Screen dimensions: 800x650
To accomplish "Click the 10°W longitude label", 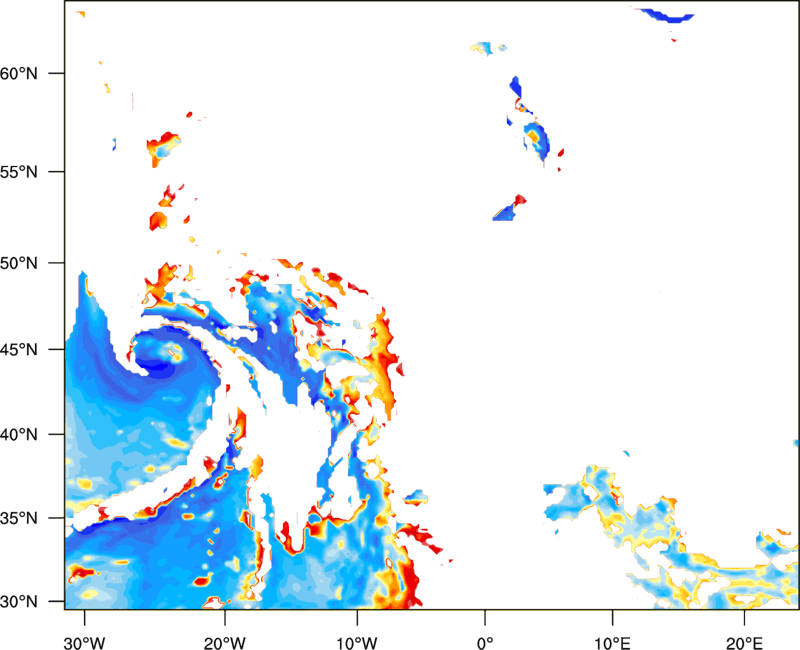I will pyautogui.click(x=357, y=643).
